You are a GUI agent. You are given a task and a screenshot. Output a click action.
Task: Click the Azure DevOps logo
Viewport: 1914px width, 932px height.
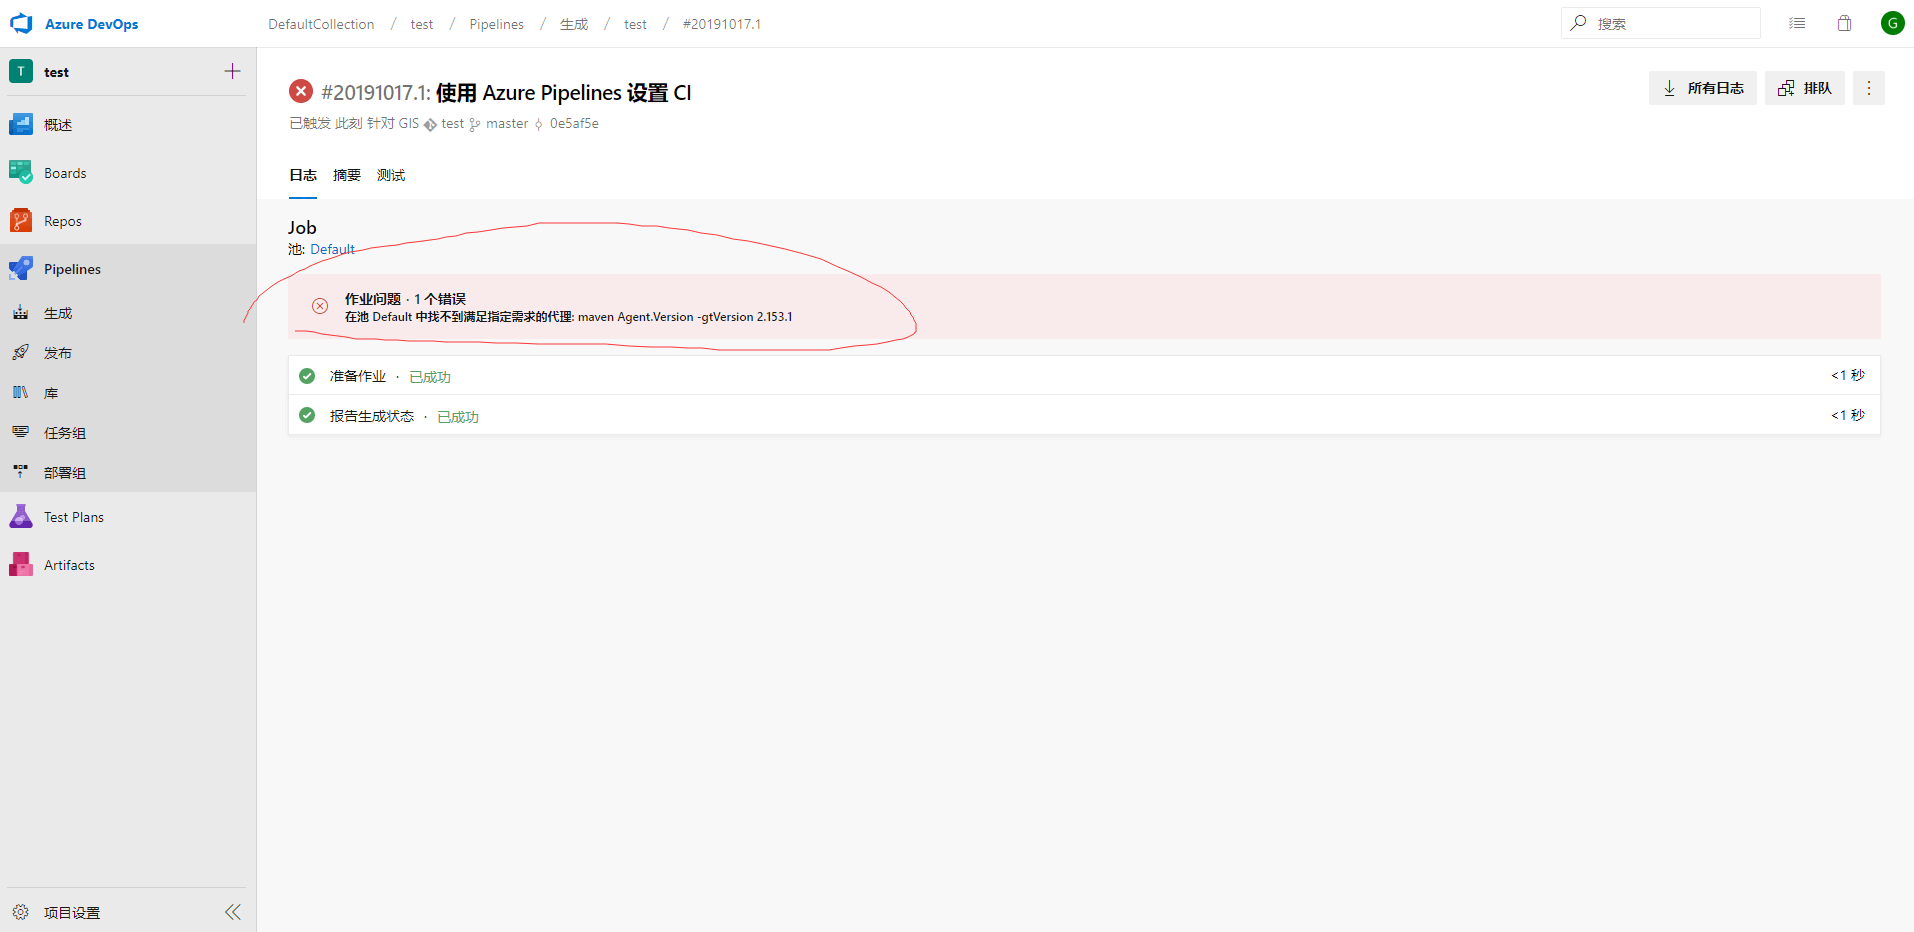click(22, 24)
